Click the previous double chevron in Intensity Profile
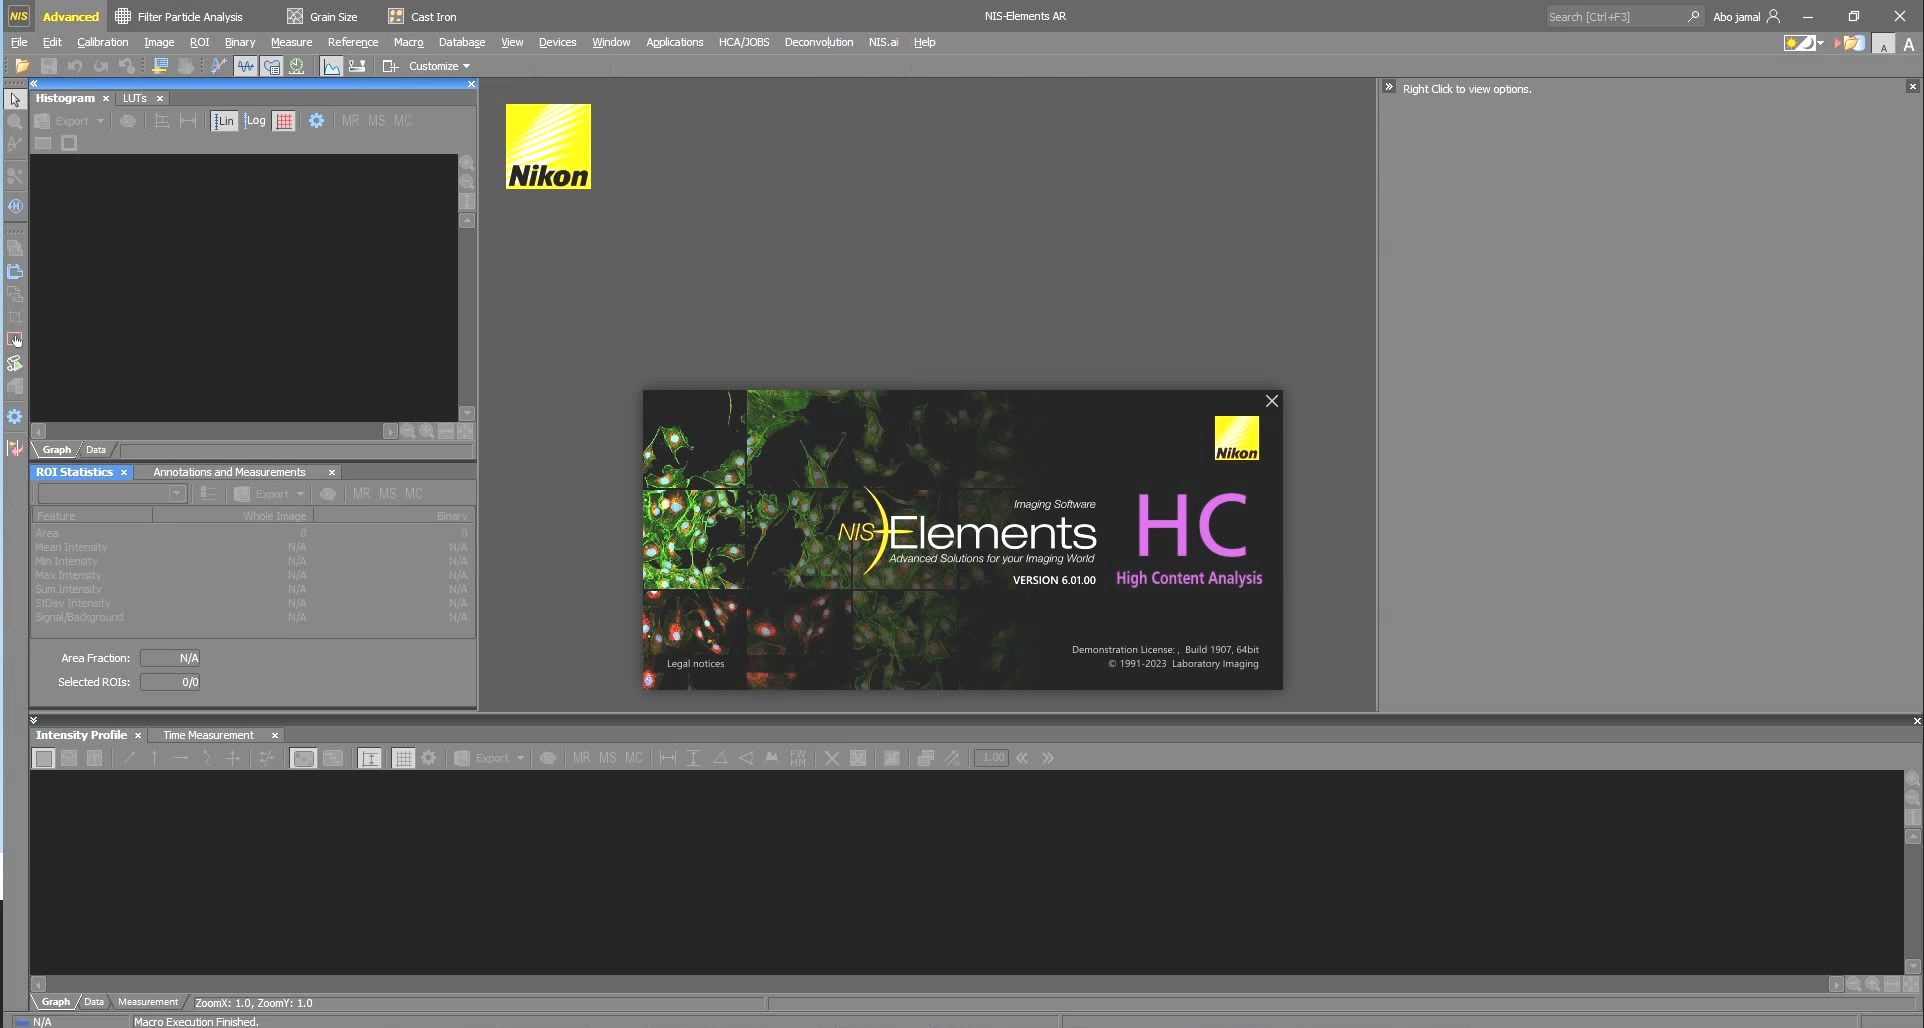The height and width of the screenshot is (1028, 1924). 1022,758
